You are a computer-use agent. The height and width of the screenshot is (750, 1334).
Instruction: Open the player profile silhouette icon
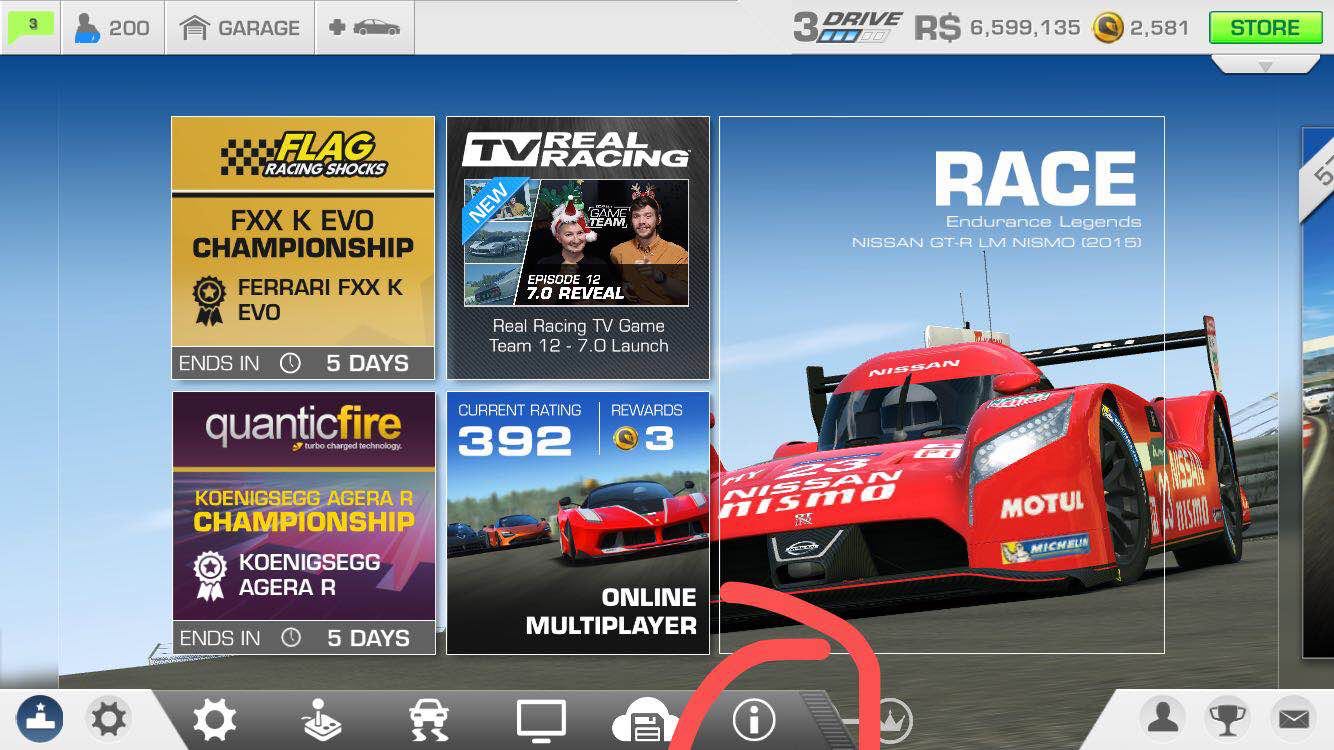pyautogui.click(x=1163, y=717)
